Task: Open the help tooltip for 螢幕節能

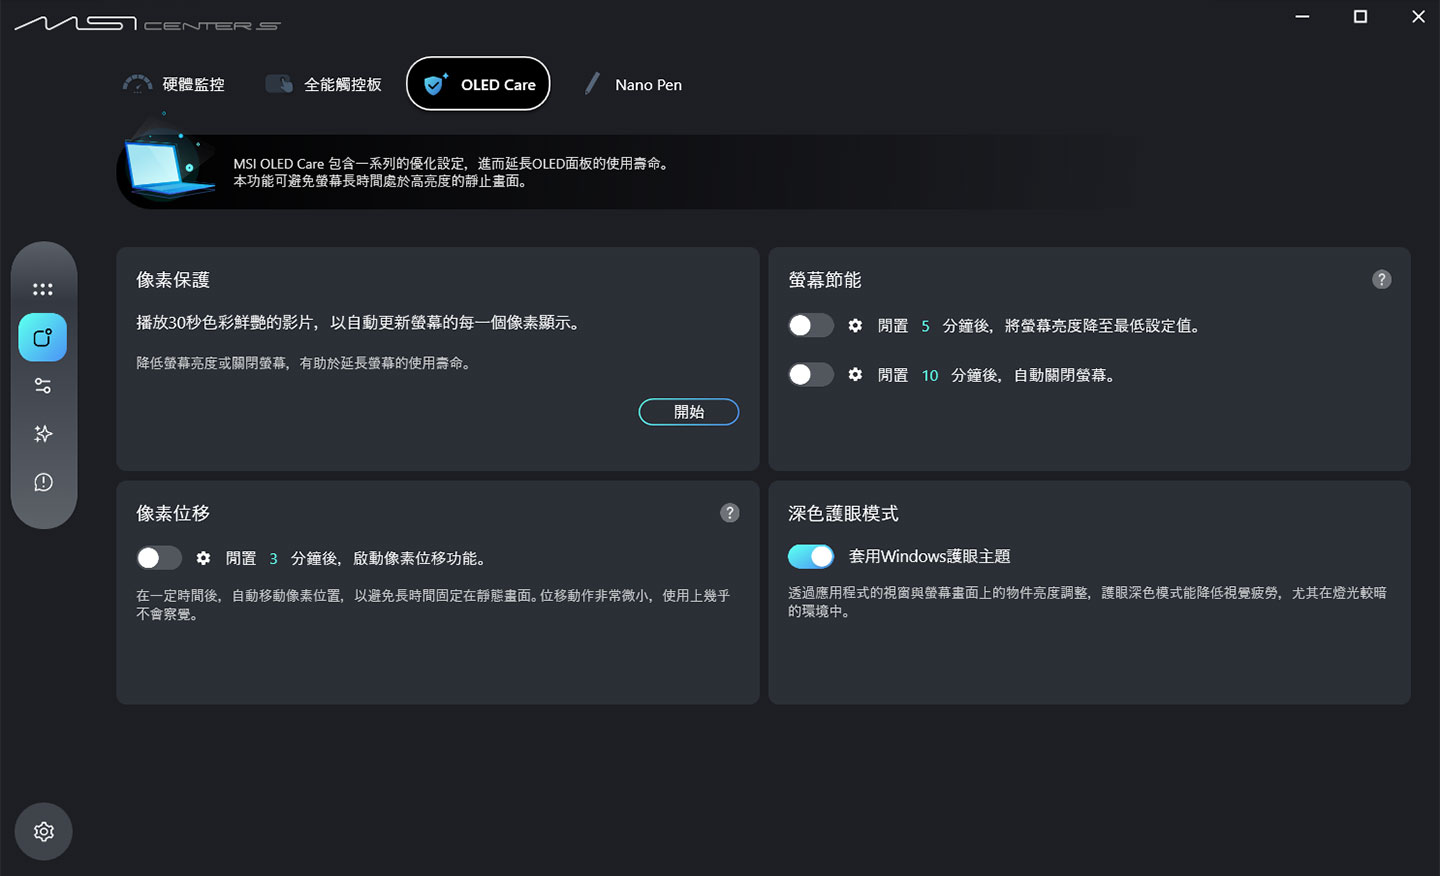Action: [1382, 280]
